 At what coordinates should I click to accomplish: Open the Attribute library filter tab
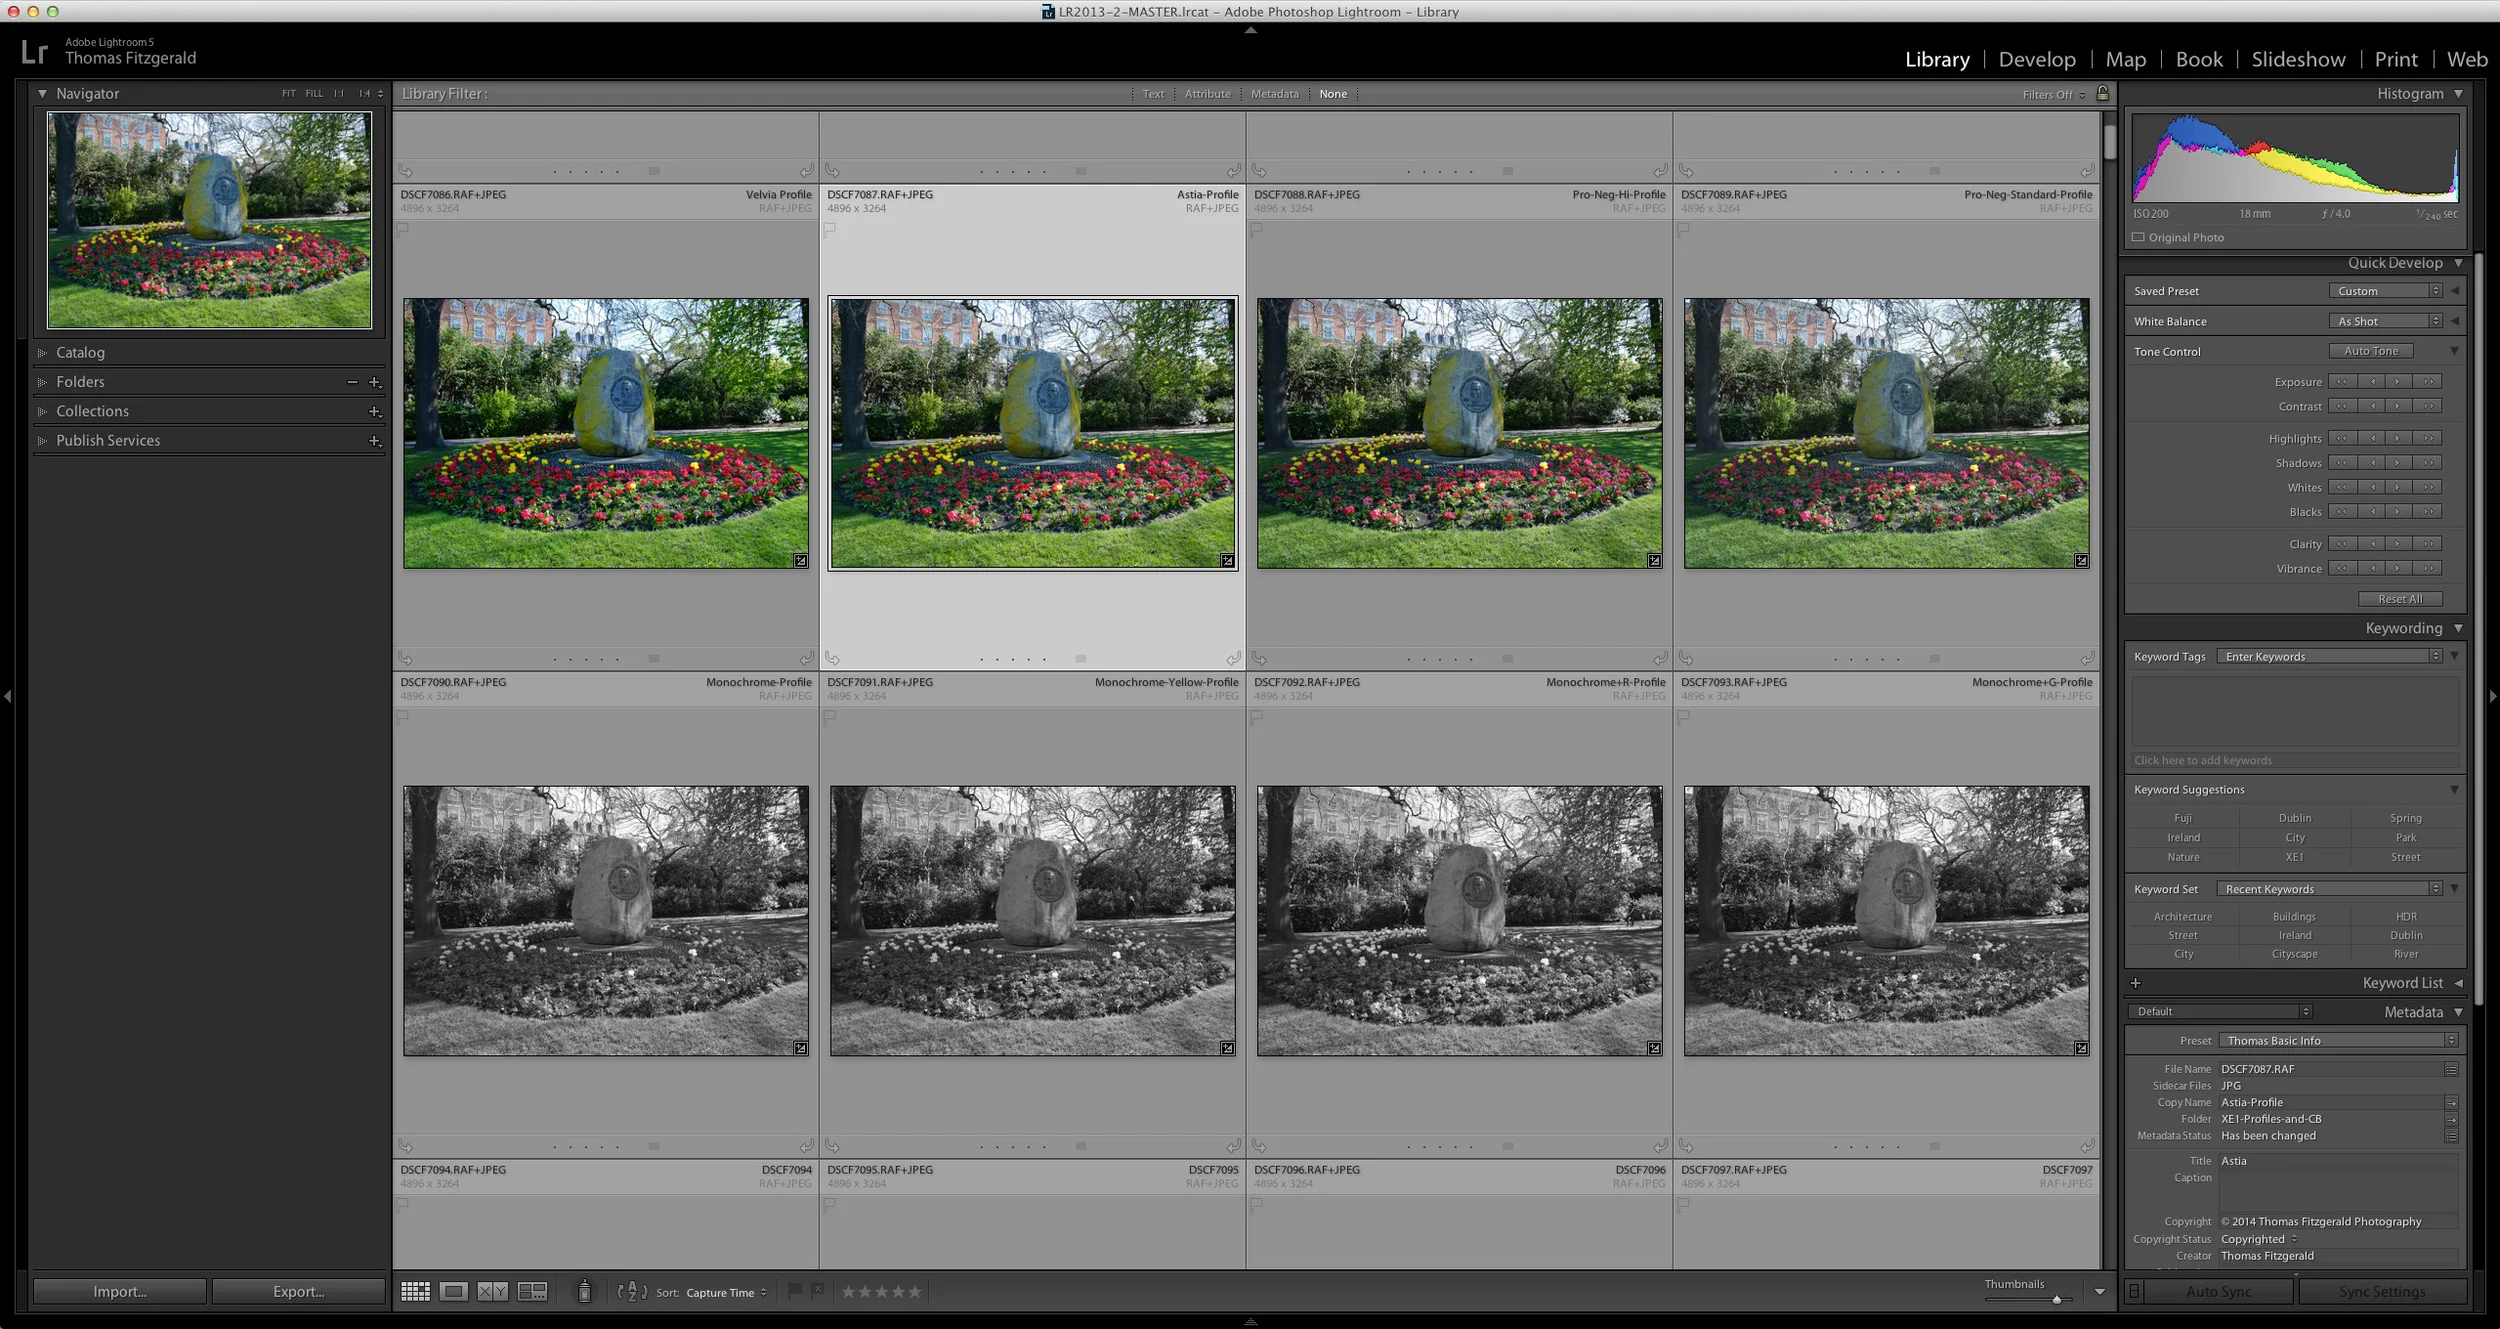tap(1207, 93)
